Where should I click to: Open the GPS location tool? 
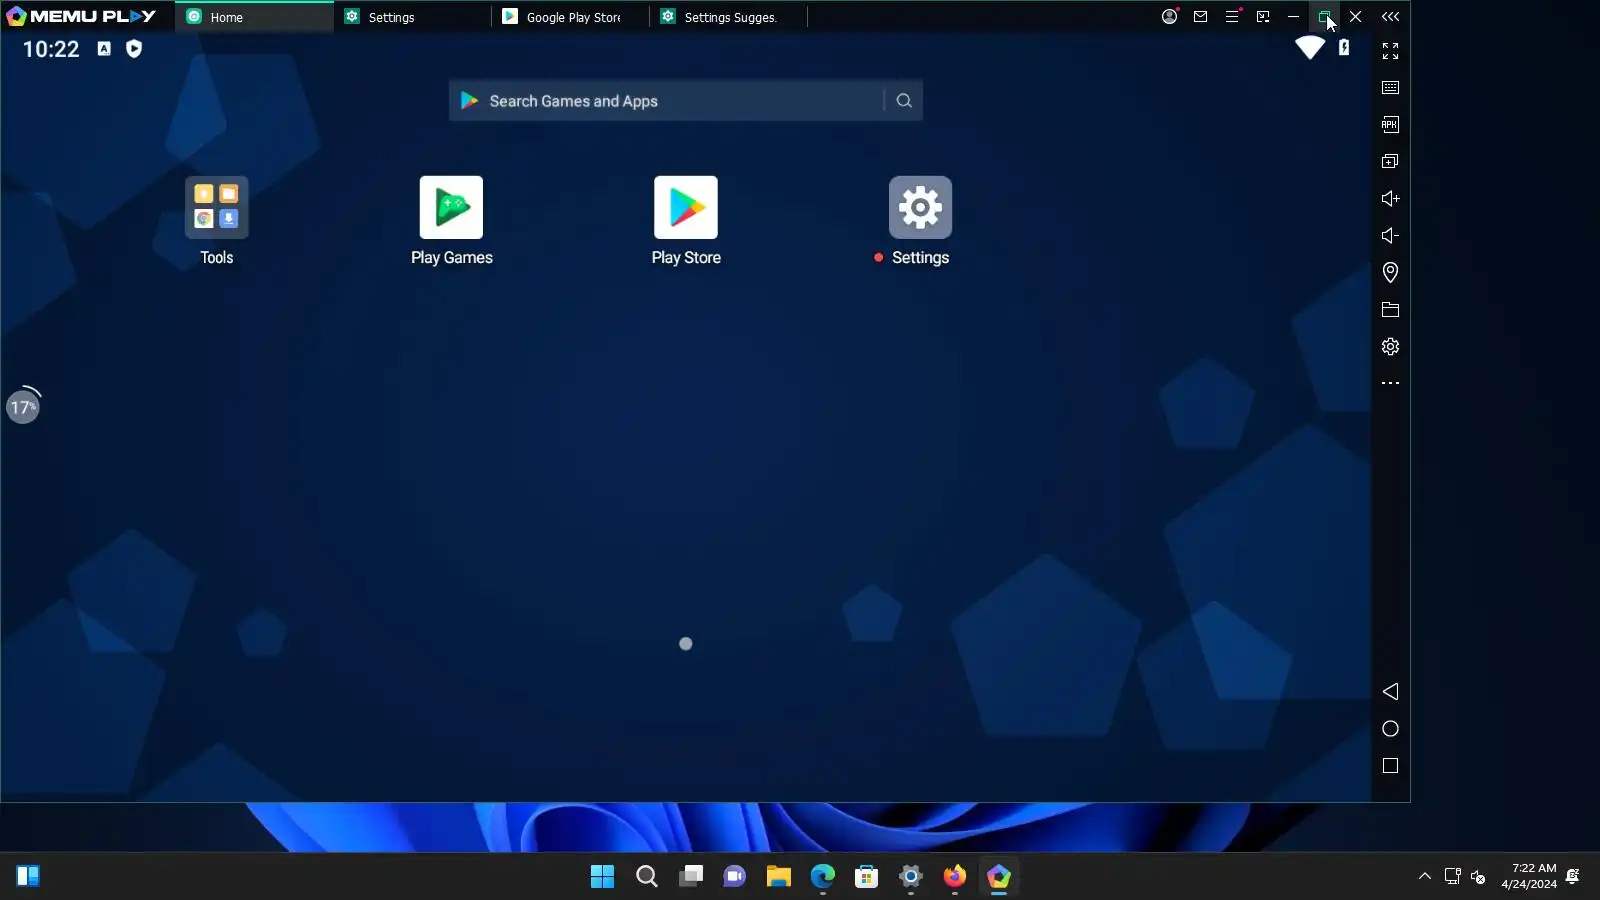[1390, 272]
